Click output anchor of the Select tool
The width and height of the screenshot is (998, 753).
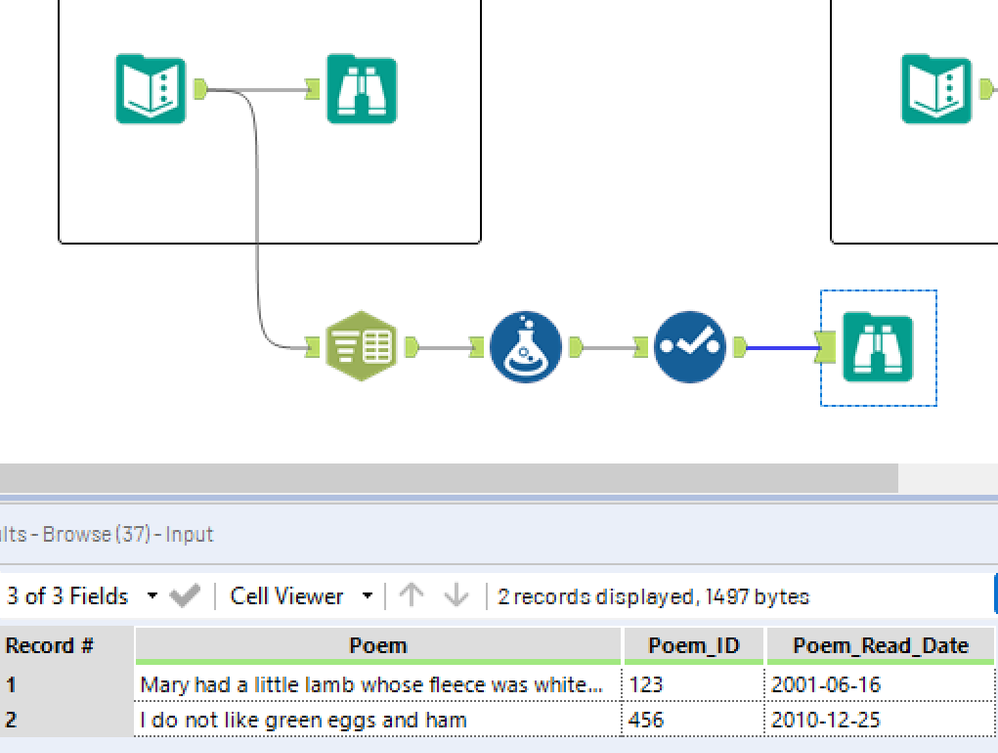(740, 347)
